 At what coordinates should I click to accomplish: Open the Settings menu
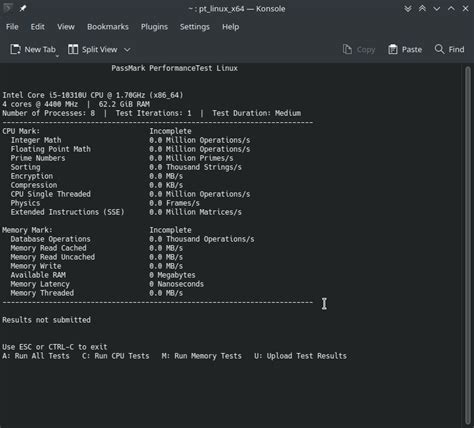pyautogui.click(x=195, y=27)
